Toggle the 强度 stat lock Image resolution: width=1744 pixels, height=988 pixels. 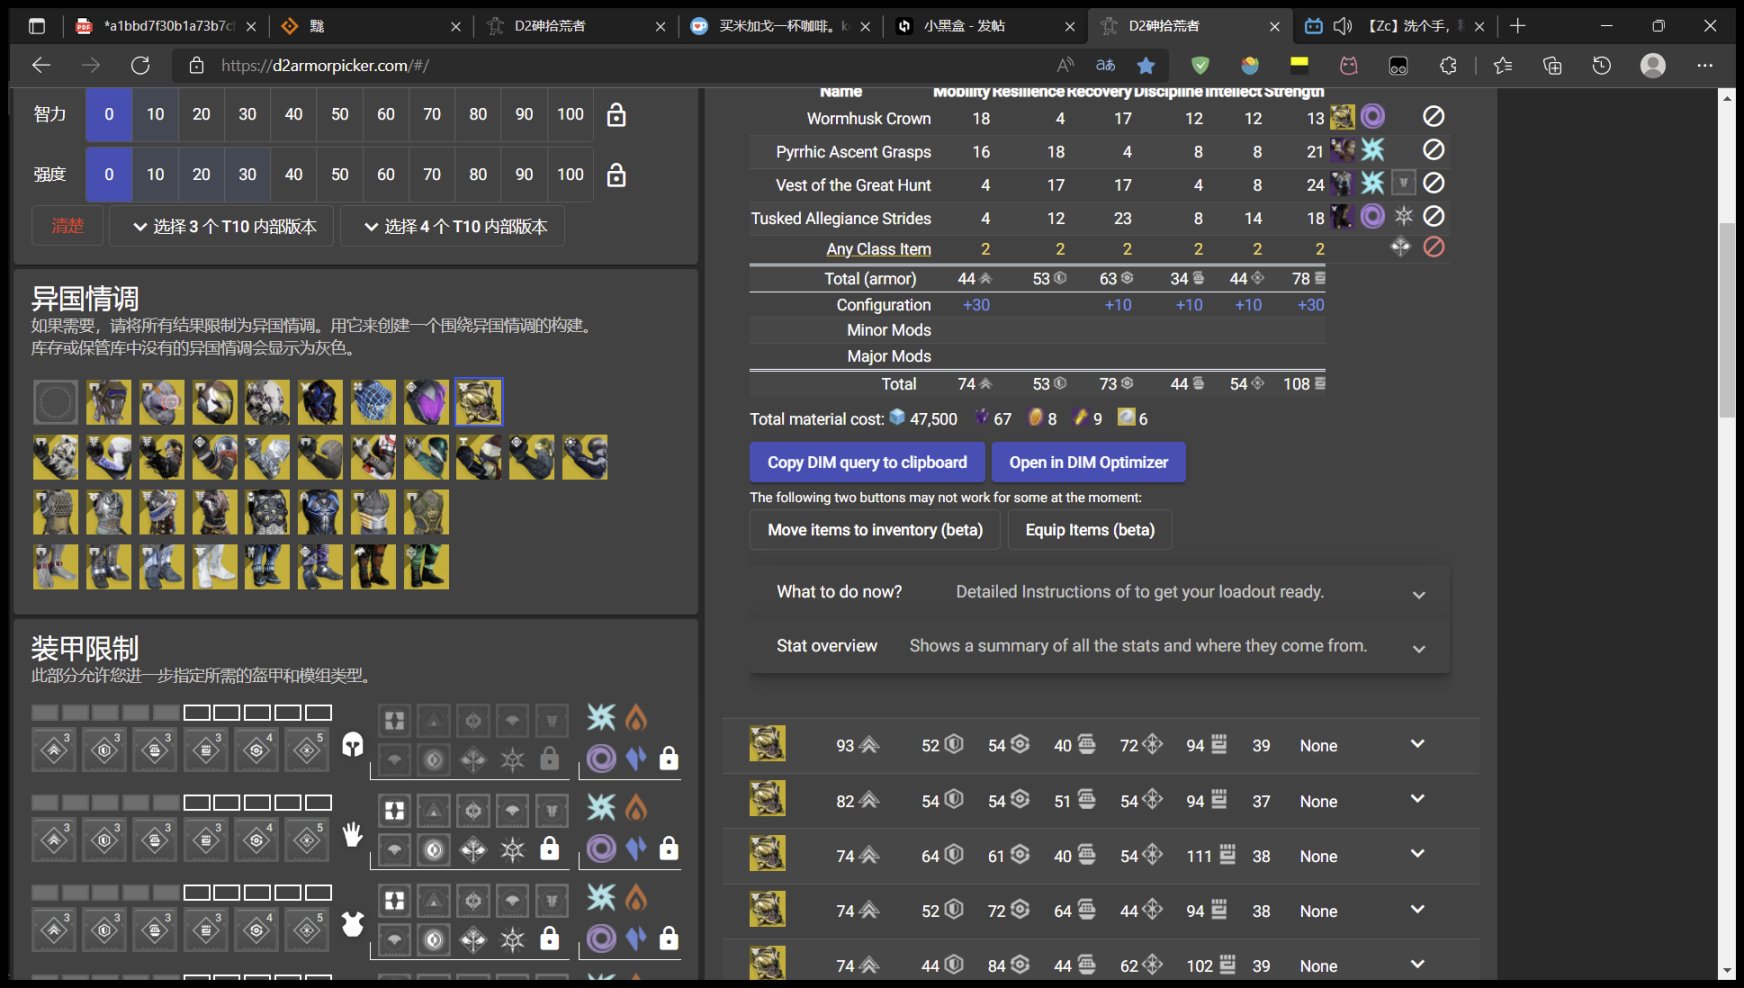617,174
